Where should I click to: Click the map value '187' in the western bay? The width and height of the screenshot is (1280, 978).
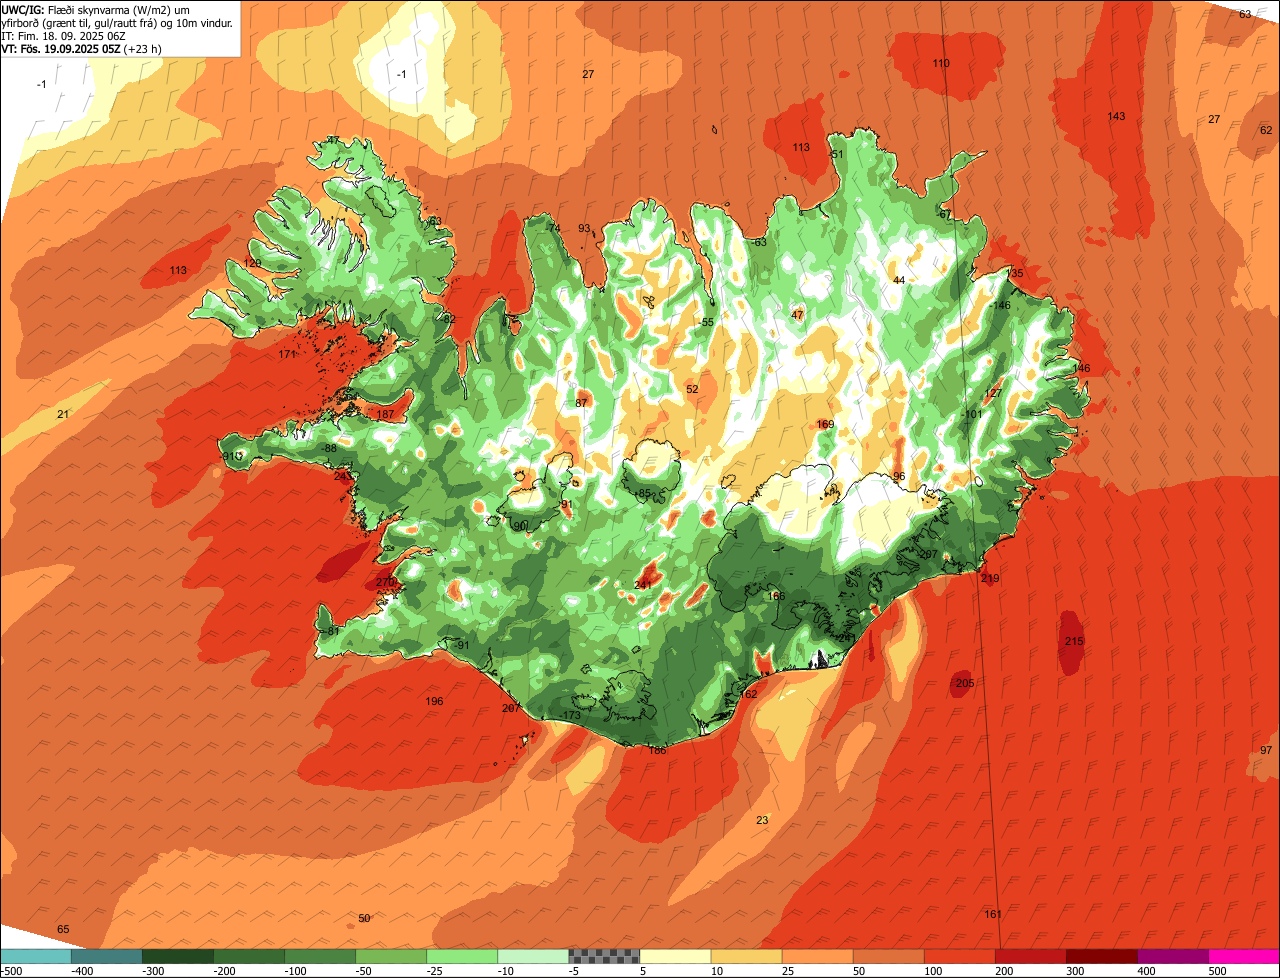coord(385,414)
